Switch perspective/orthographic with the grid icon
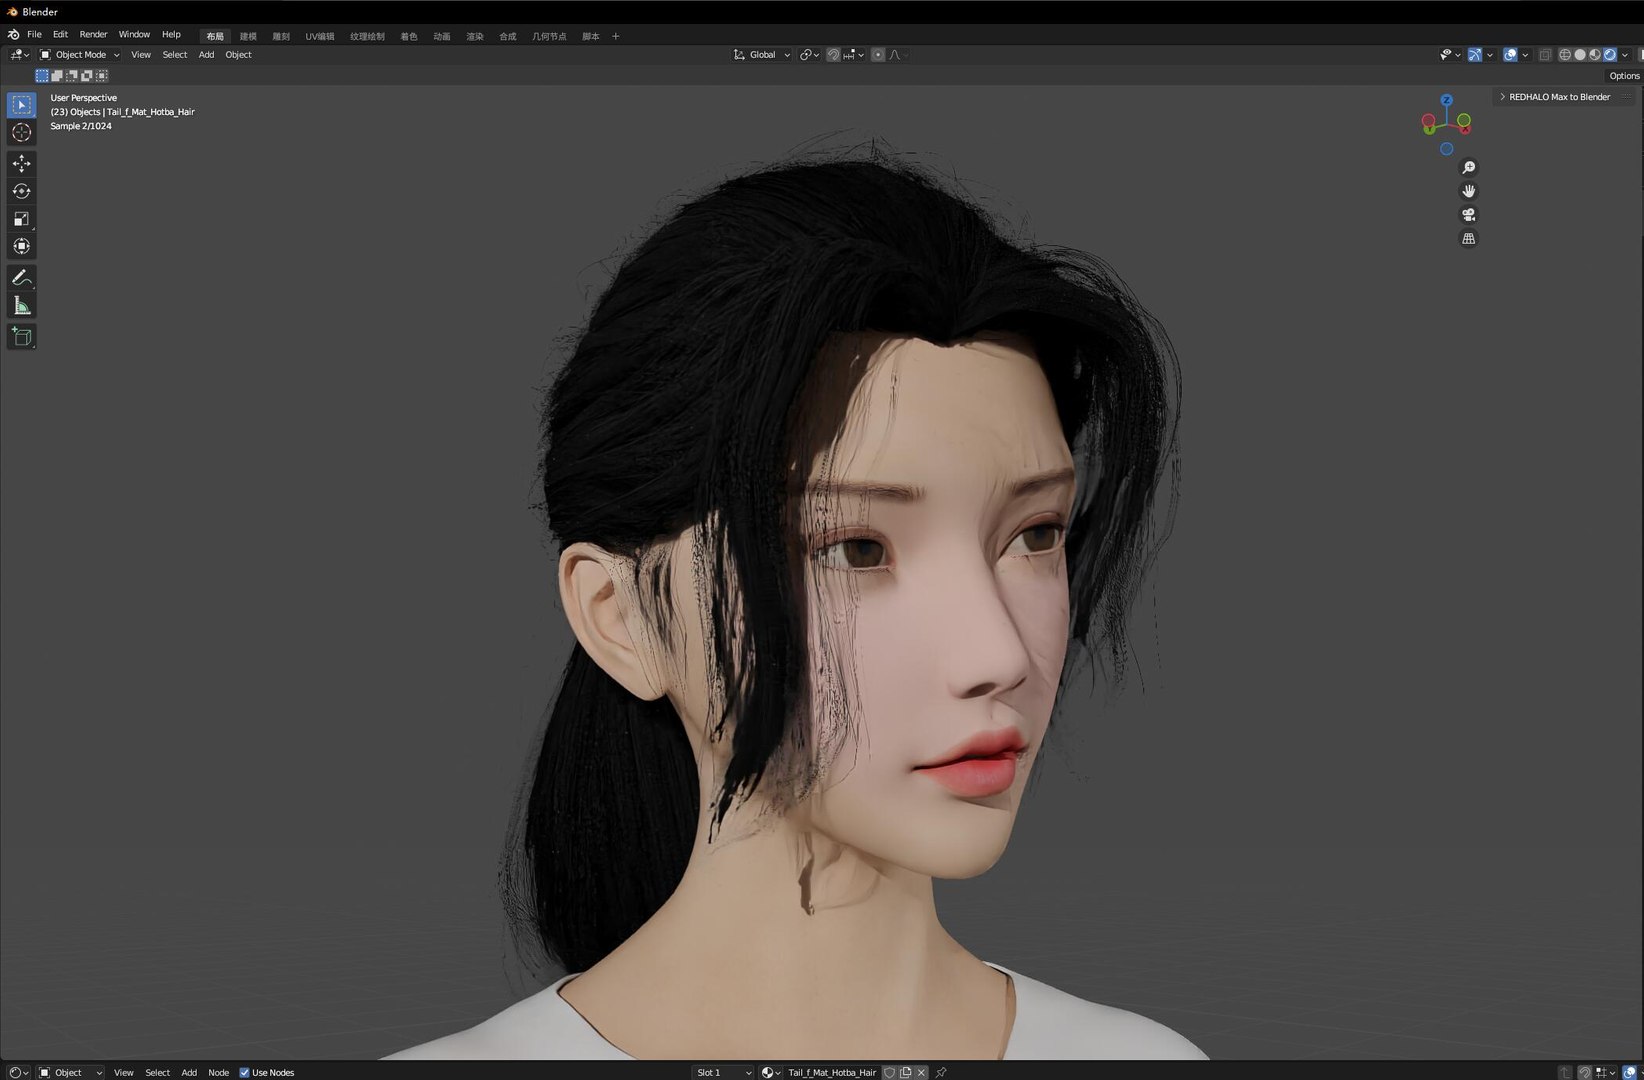This screenshot has height=1080, width=1644. [1468, 239]
